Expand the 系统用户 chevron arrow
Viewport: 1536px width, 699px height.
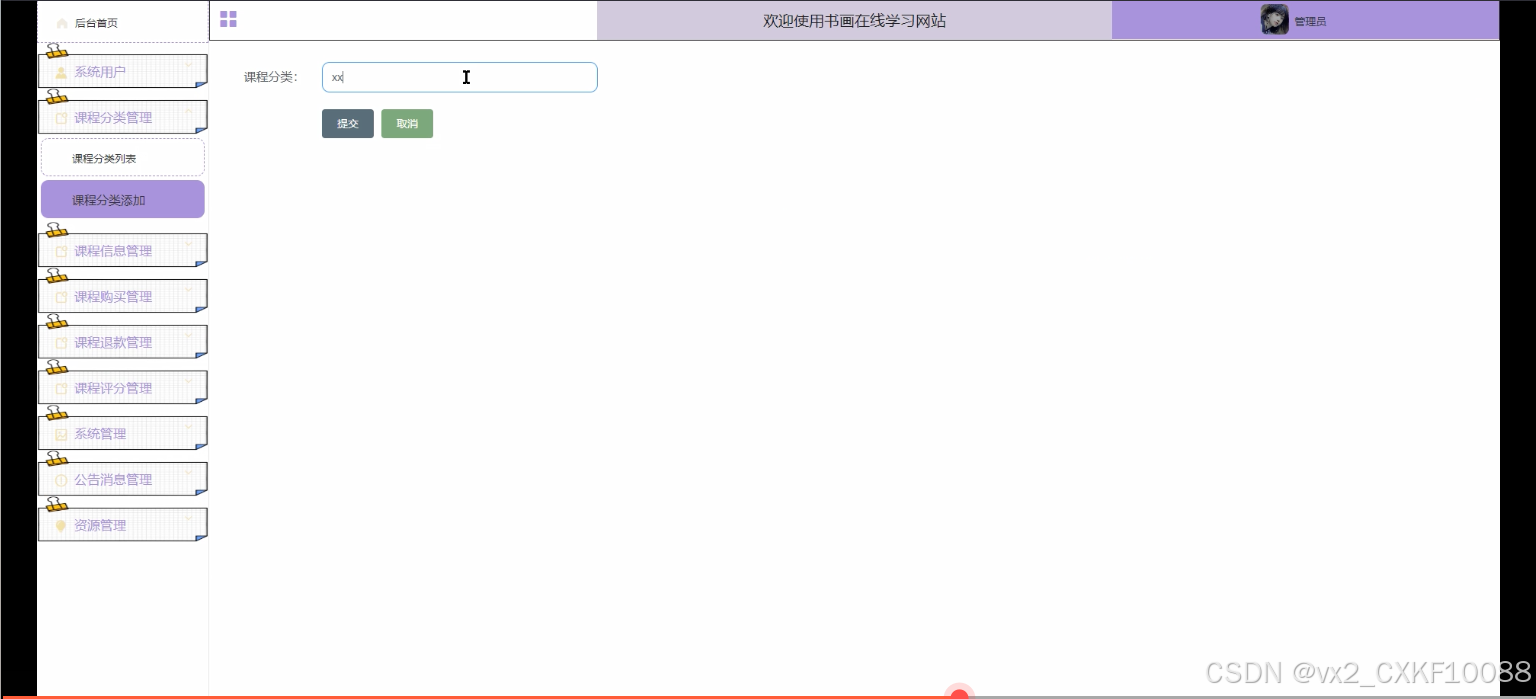tap(188, 64)
